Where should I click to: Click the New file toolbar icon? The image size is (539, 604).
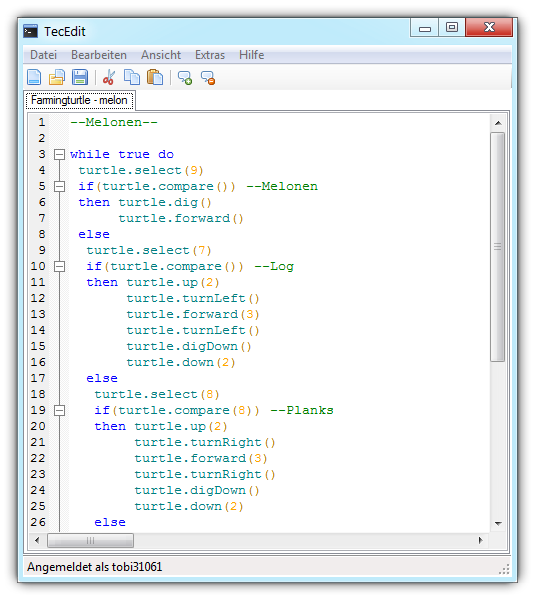click(34, 77)
